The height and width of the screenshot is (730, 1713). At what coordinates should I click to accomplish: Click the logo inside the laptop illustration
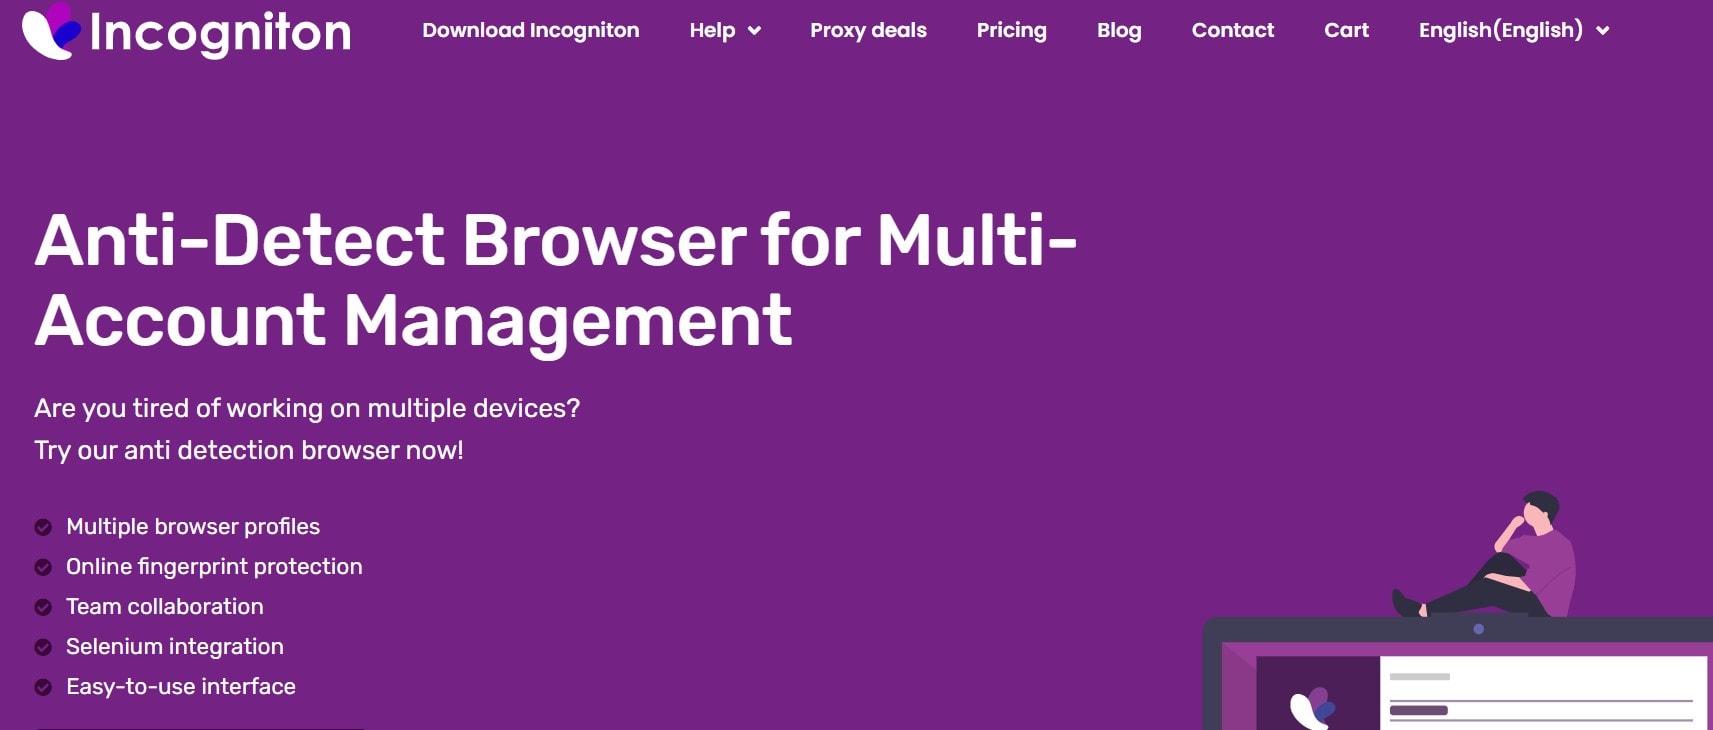click(1312, 707)
